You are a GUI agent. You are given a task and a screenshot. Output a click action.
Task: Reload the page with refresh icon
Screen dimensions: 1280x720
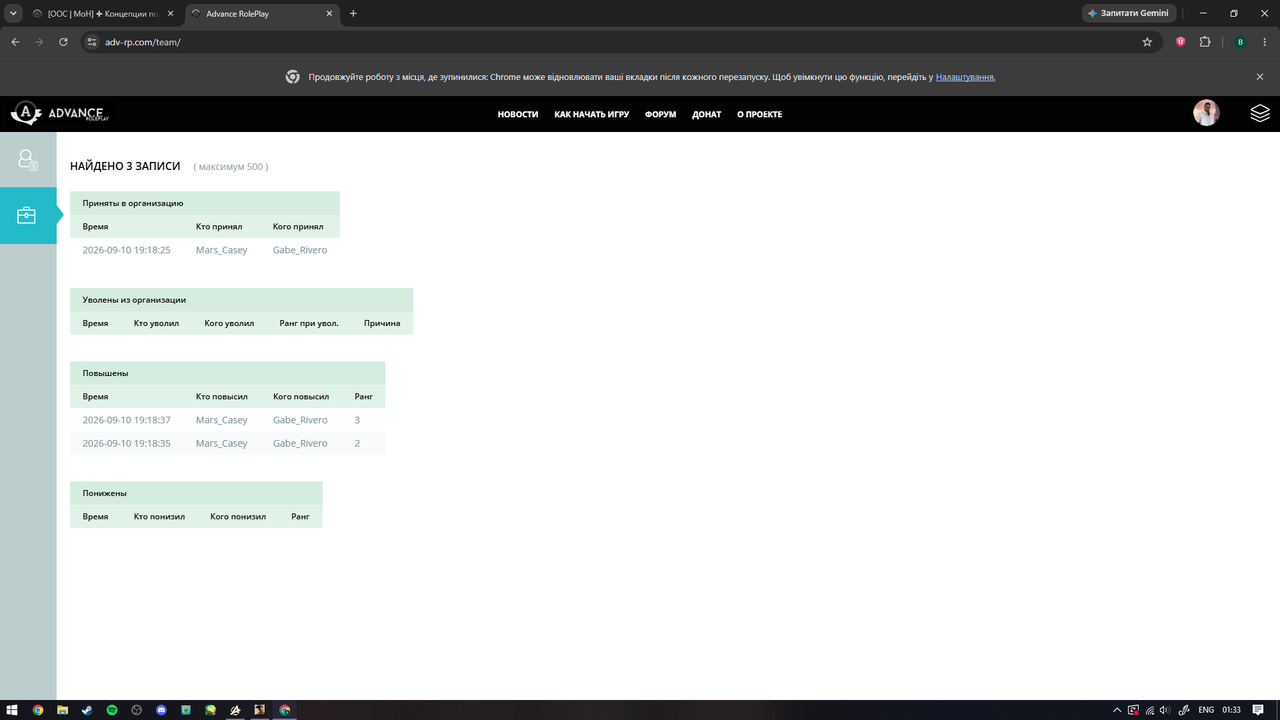coord(63,42)
